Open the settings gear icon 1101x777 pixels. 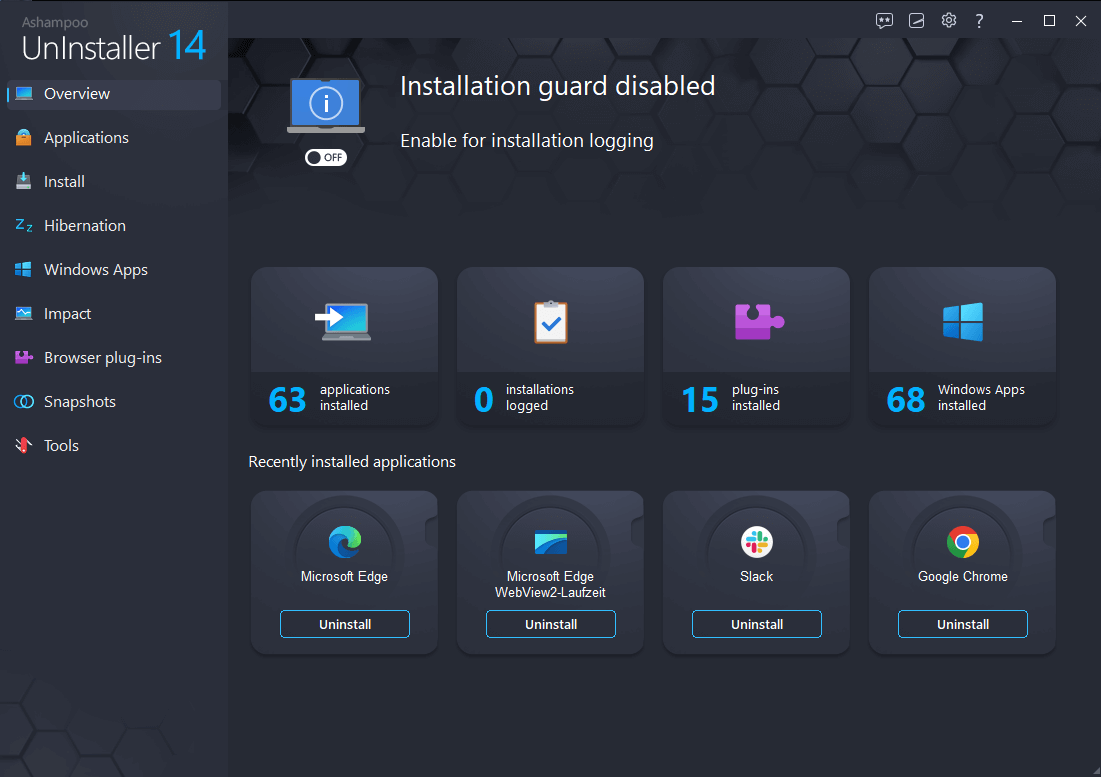(x=948, y=20)
